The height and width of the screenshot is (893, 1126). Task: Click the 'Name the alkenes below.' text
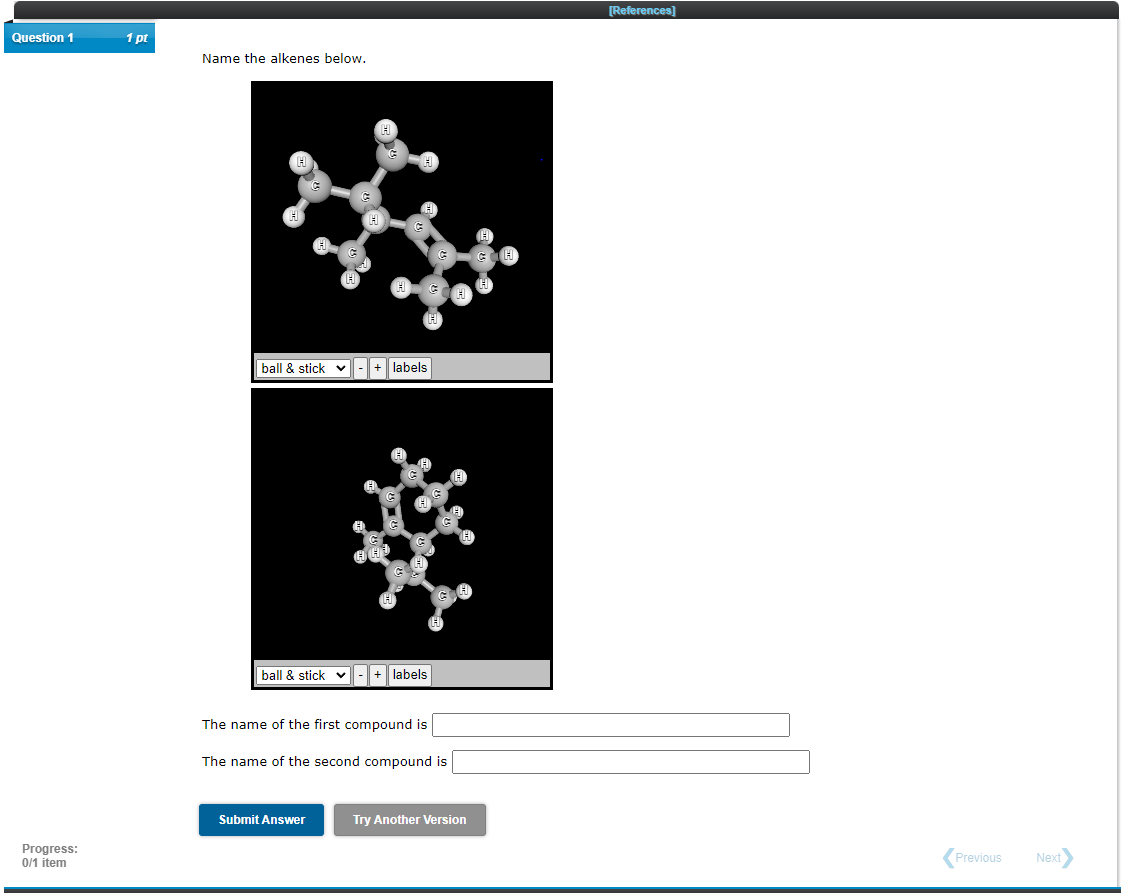284,59
